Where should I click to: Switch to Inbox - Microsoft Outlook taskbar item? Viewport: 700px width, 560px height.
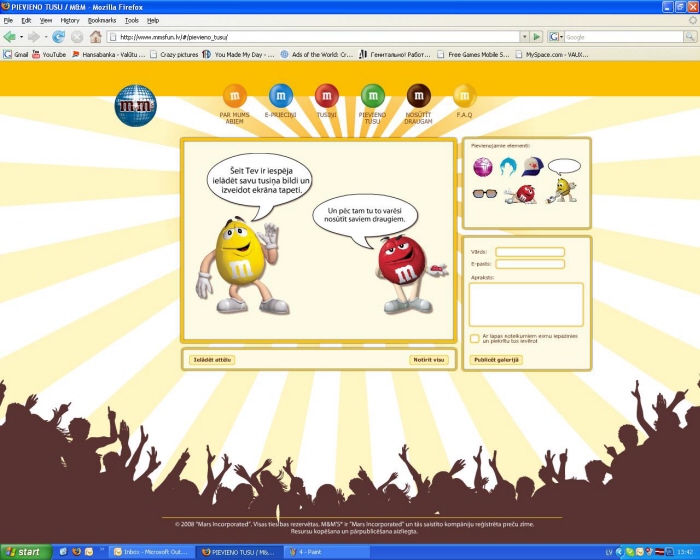(x=152, y=552)
